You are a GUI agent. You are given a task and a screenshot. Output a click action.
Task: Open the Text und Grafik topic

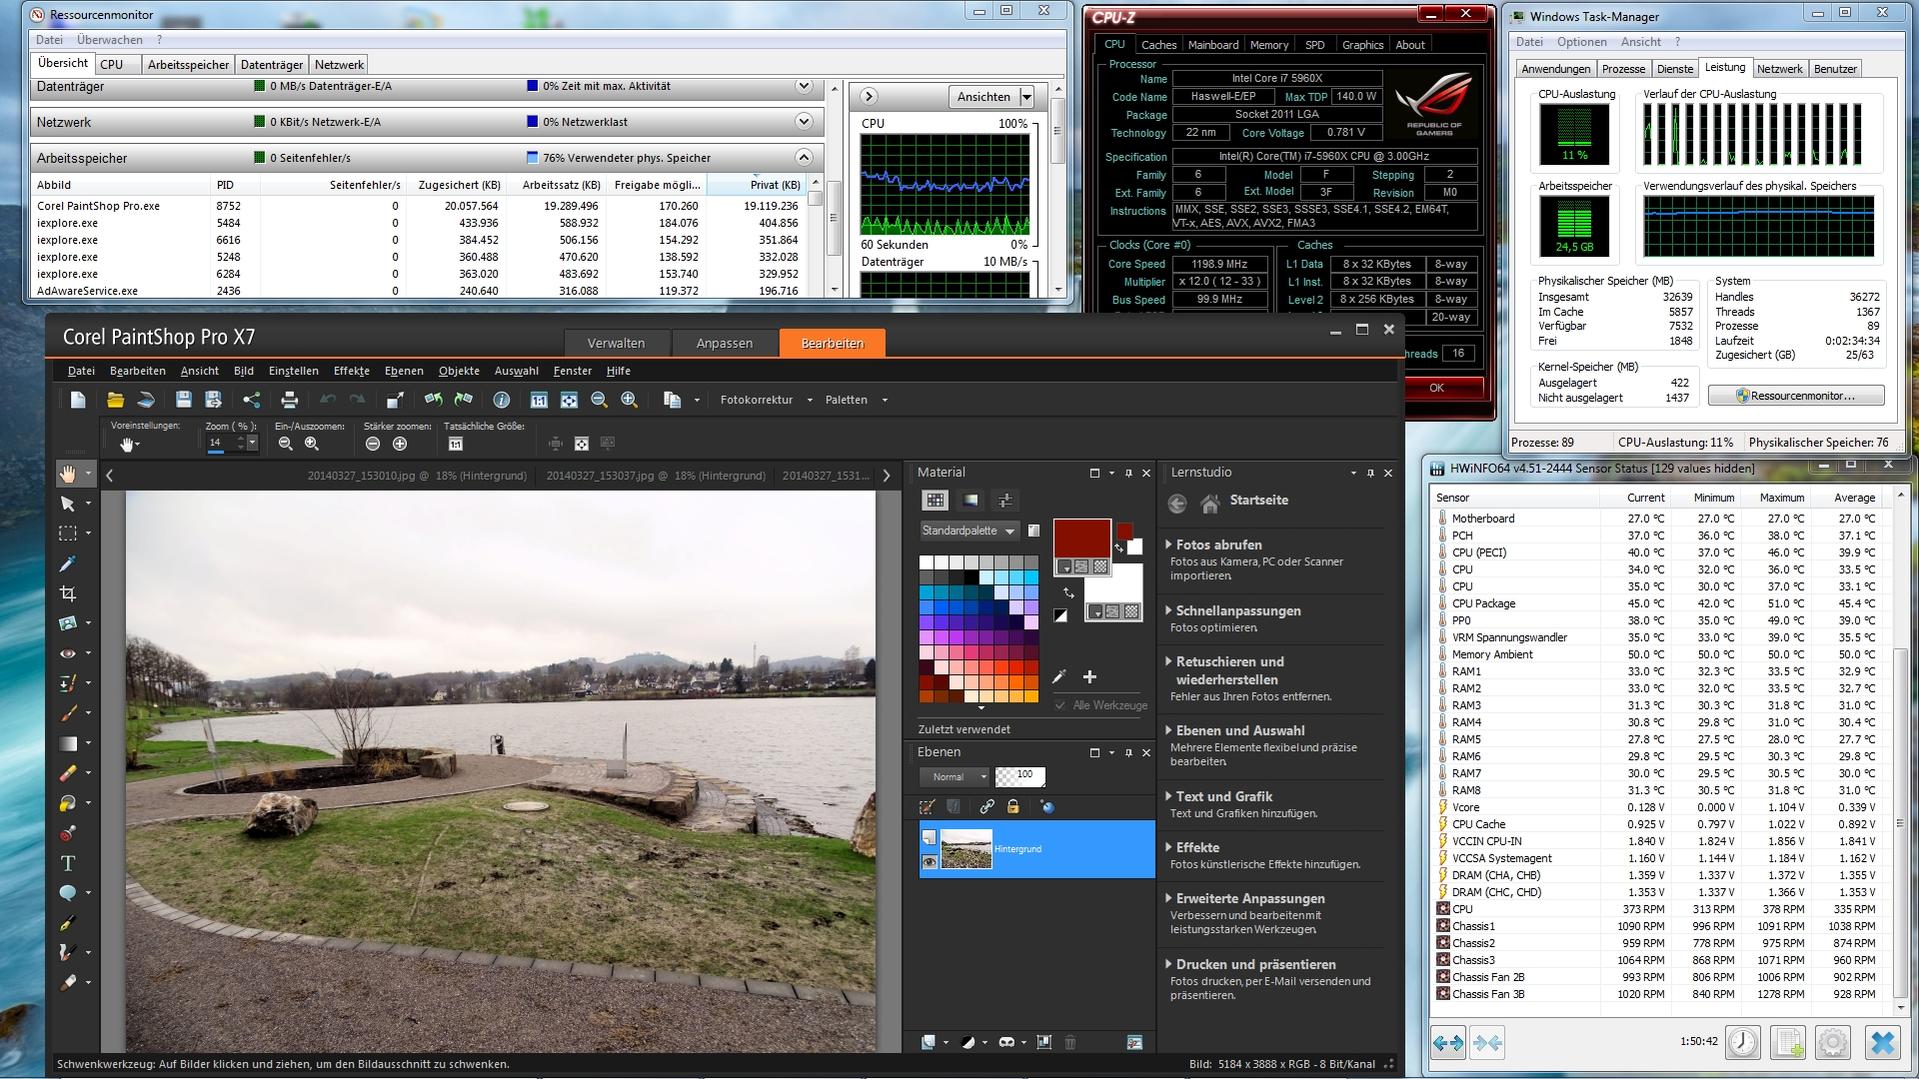[1224, 797]
